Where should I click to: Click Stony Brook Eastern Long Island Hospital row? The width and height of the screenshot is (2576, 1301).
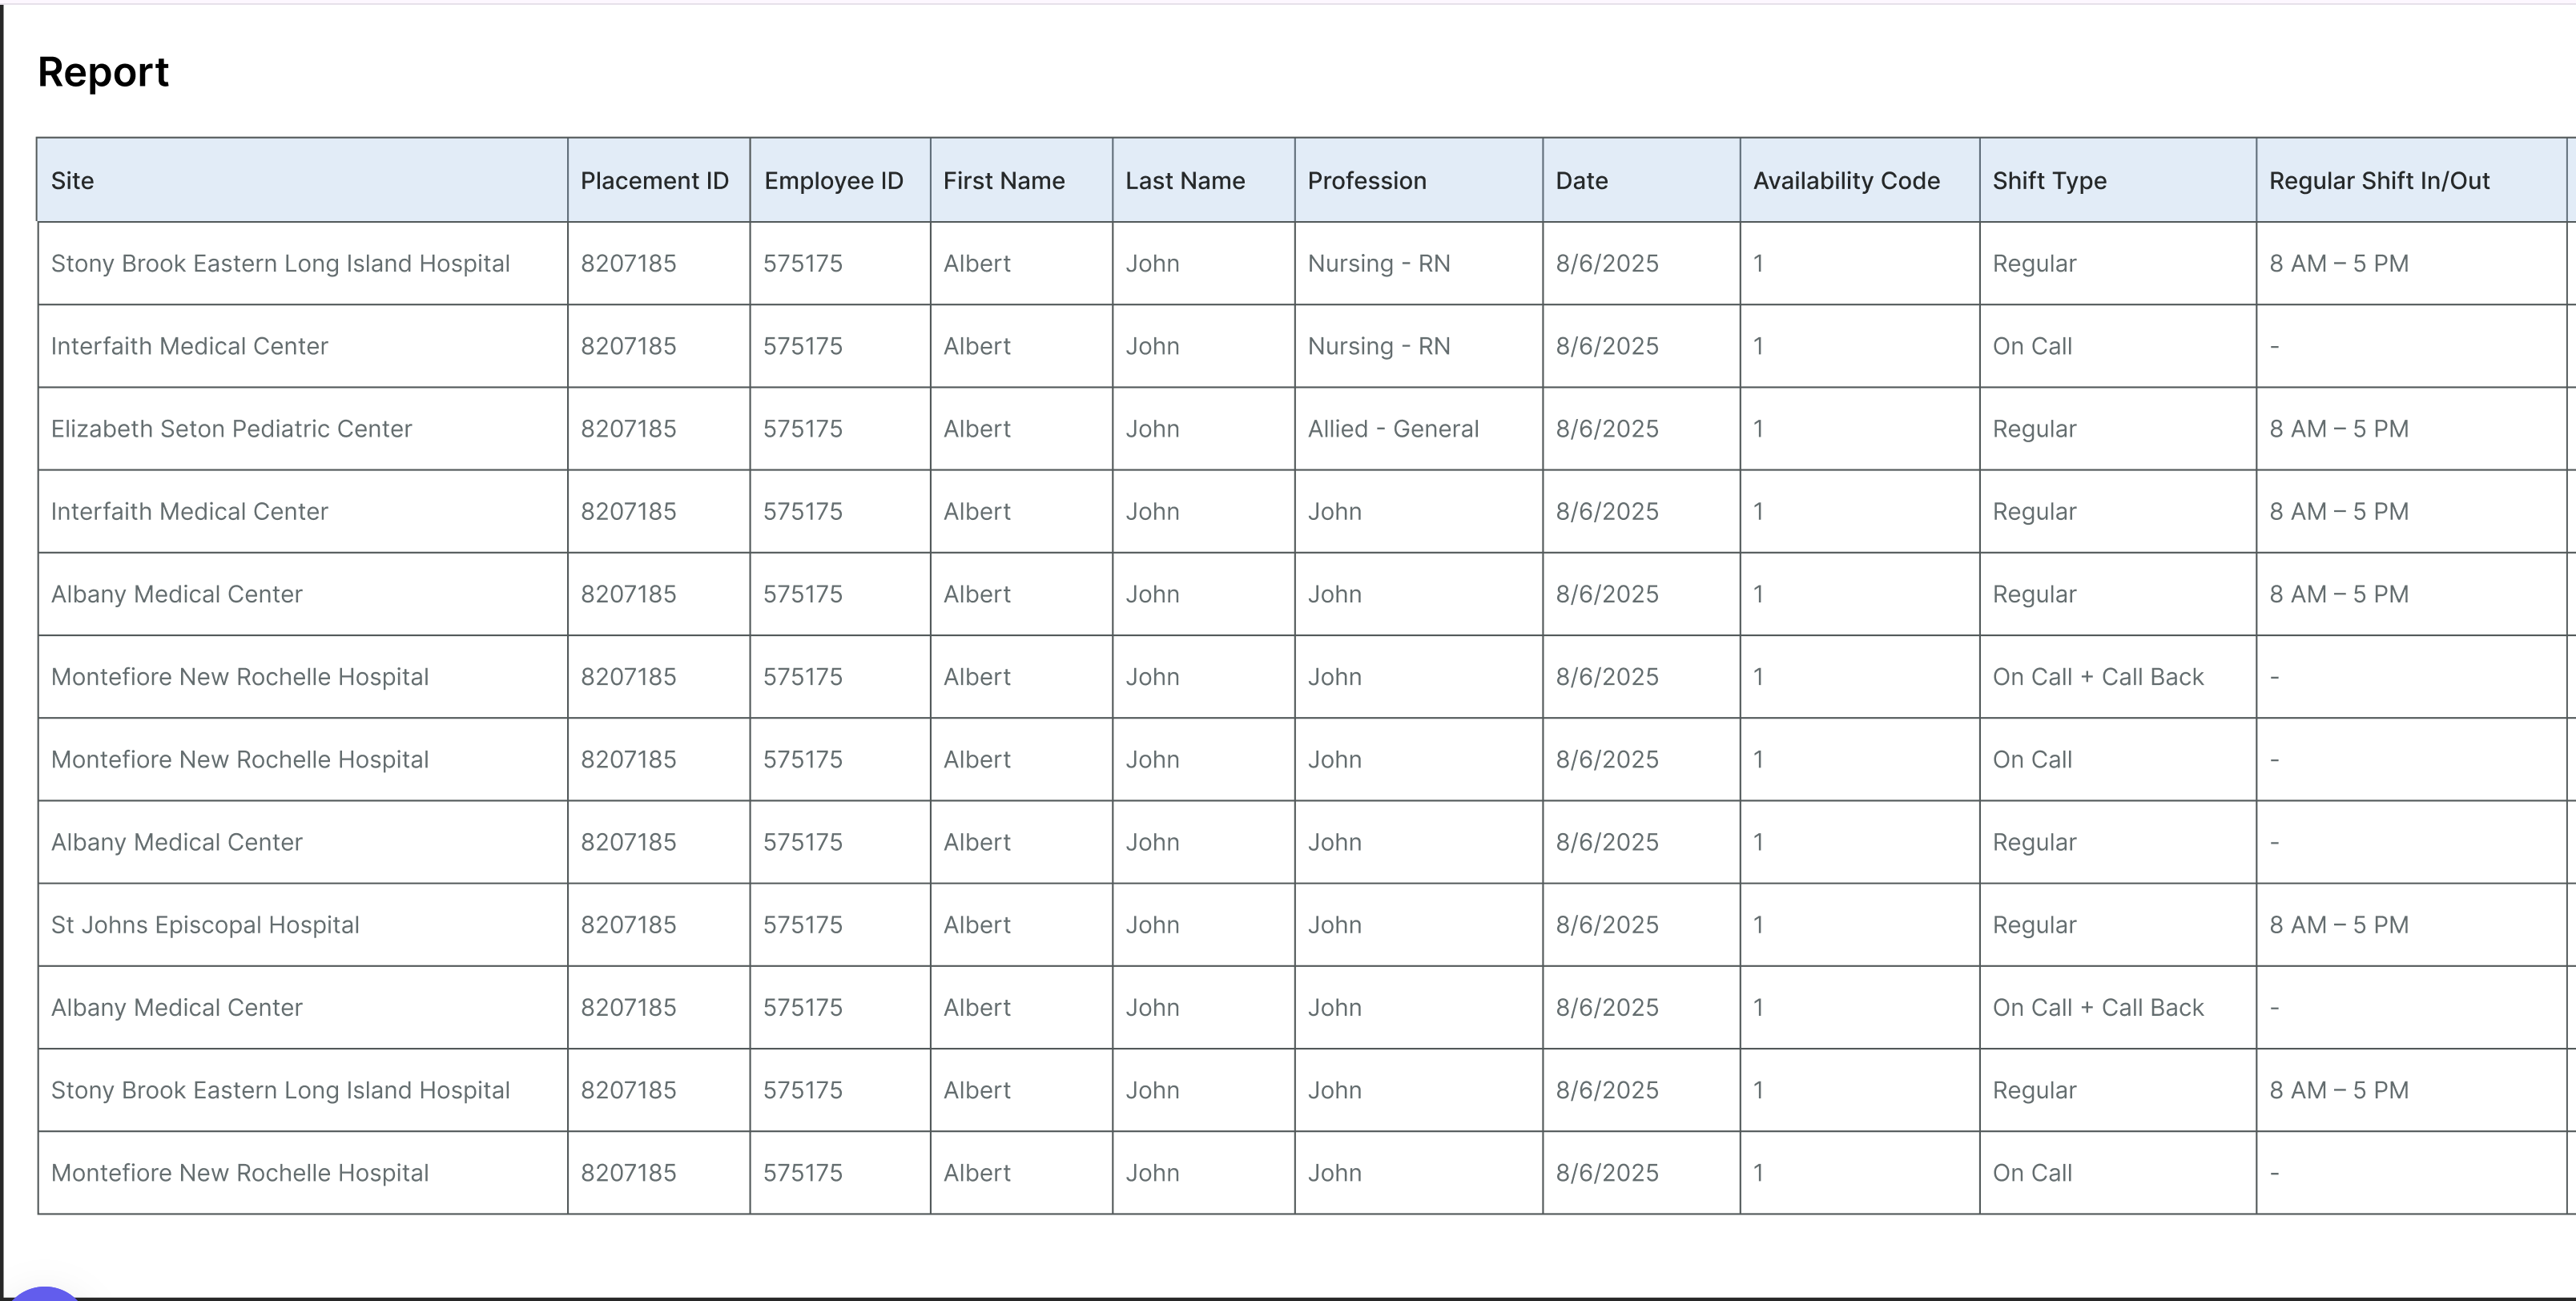click(281, 263)
